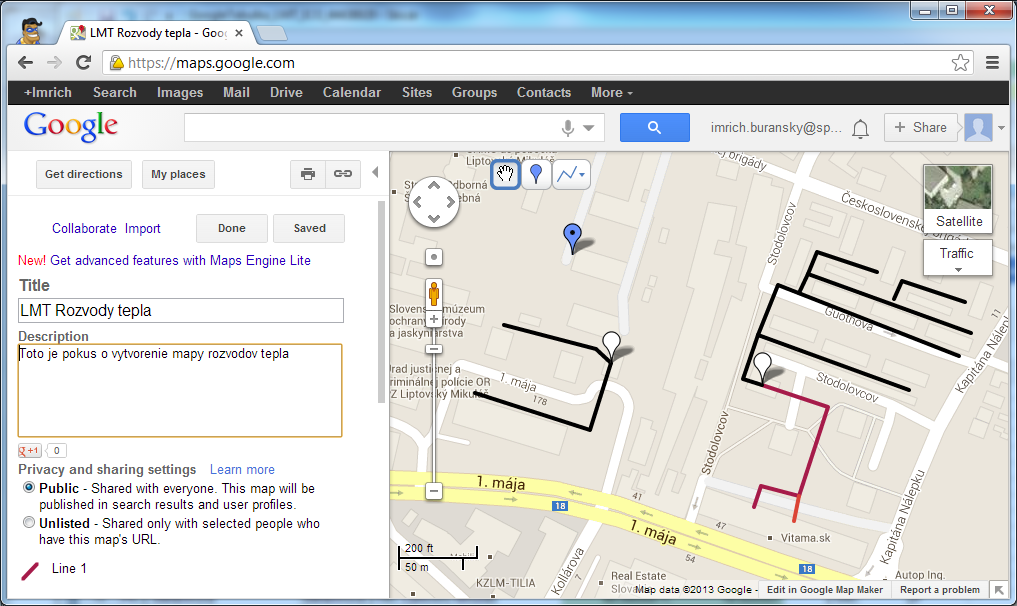Click the white pin near 1. mája 178
1017x606 pixels.
click(611, 345)
